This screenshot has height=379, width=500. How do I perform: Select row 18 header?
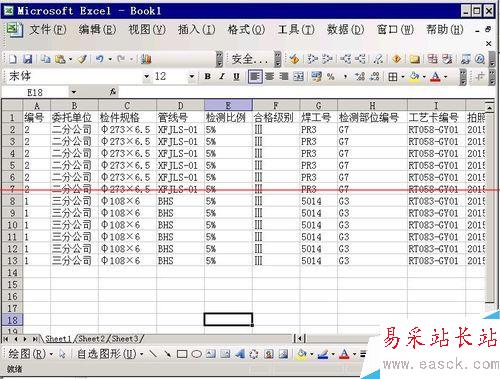point(12,320)
